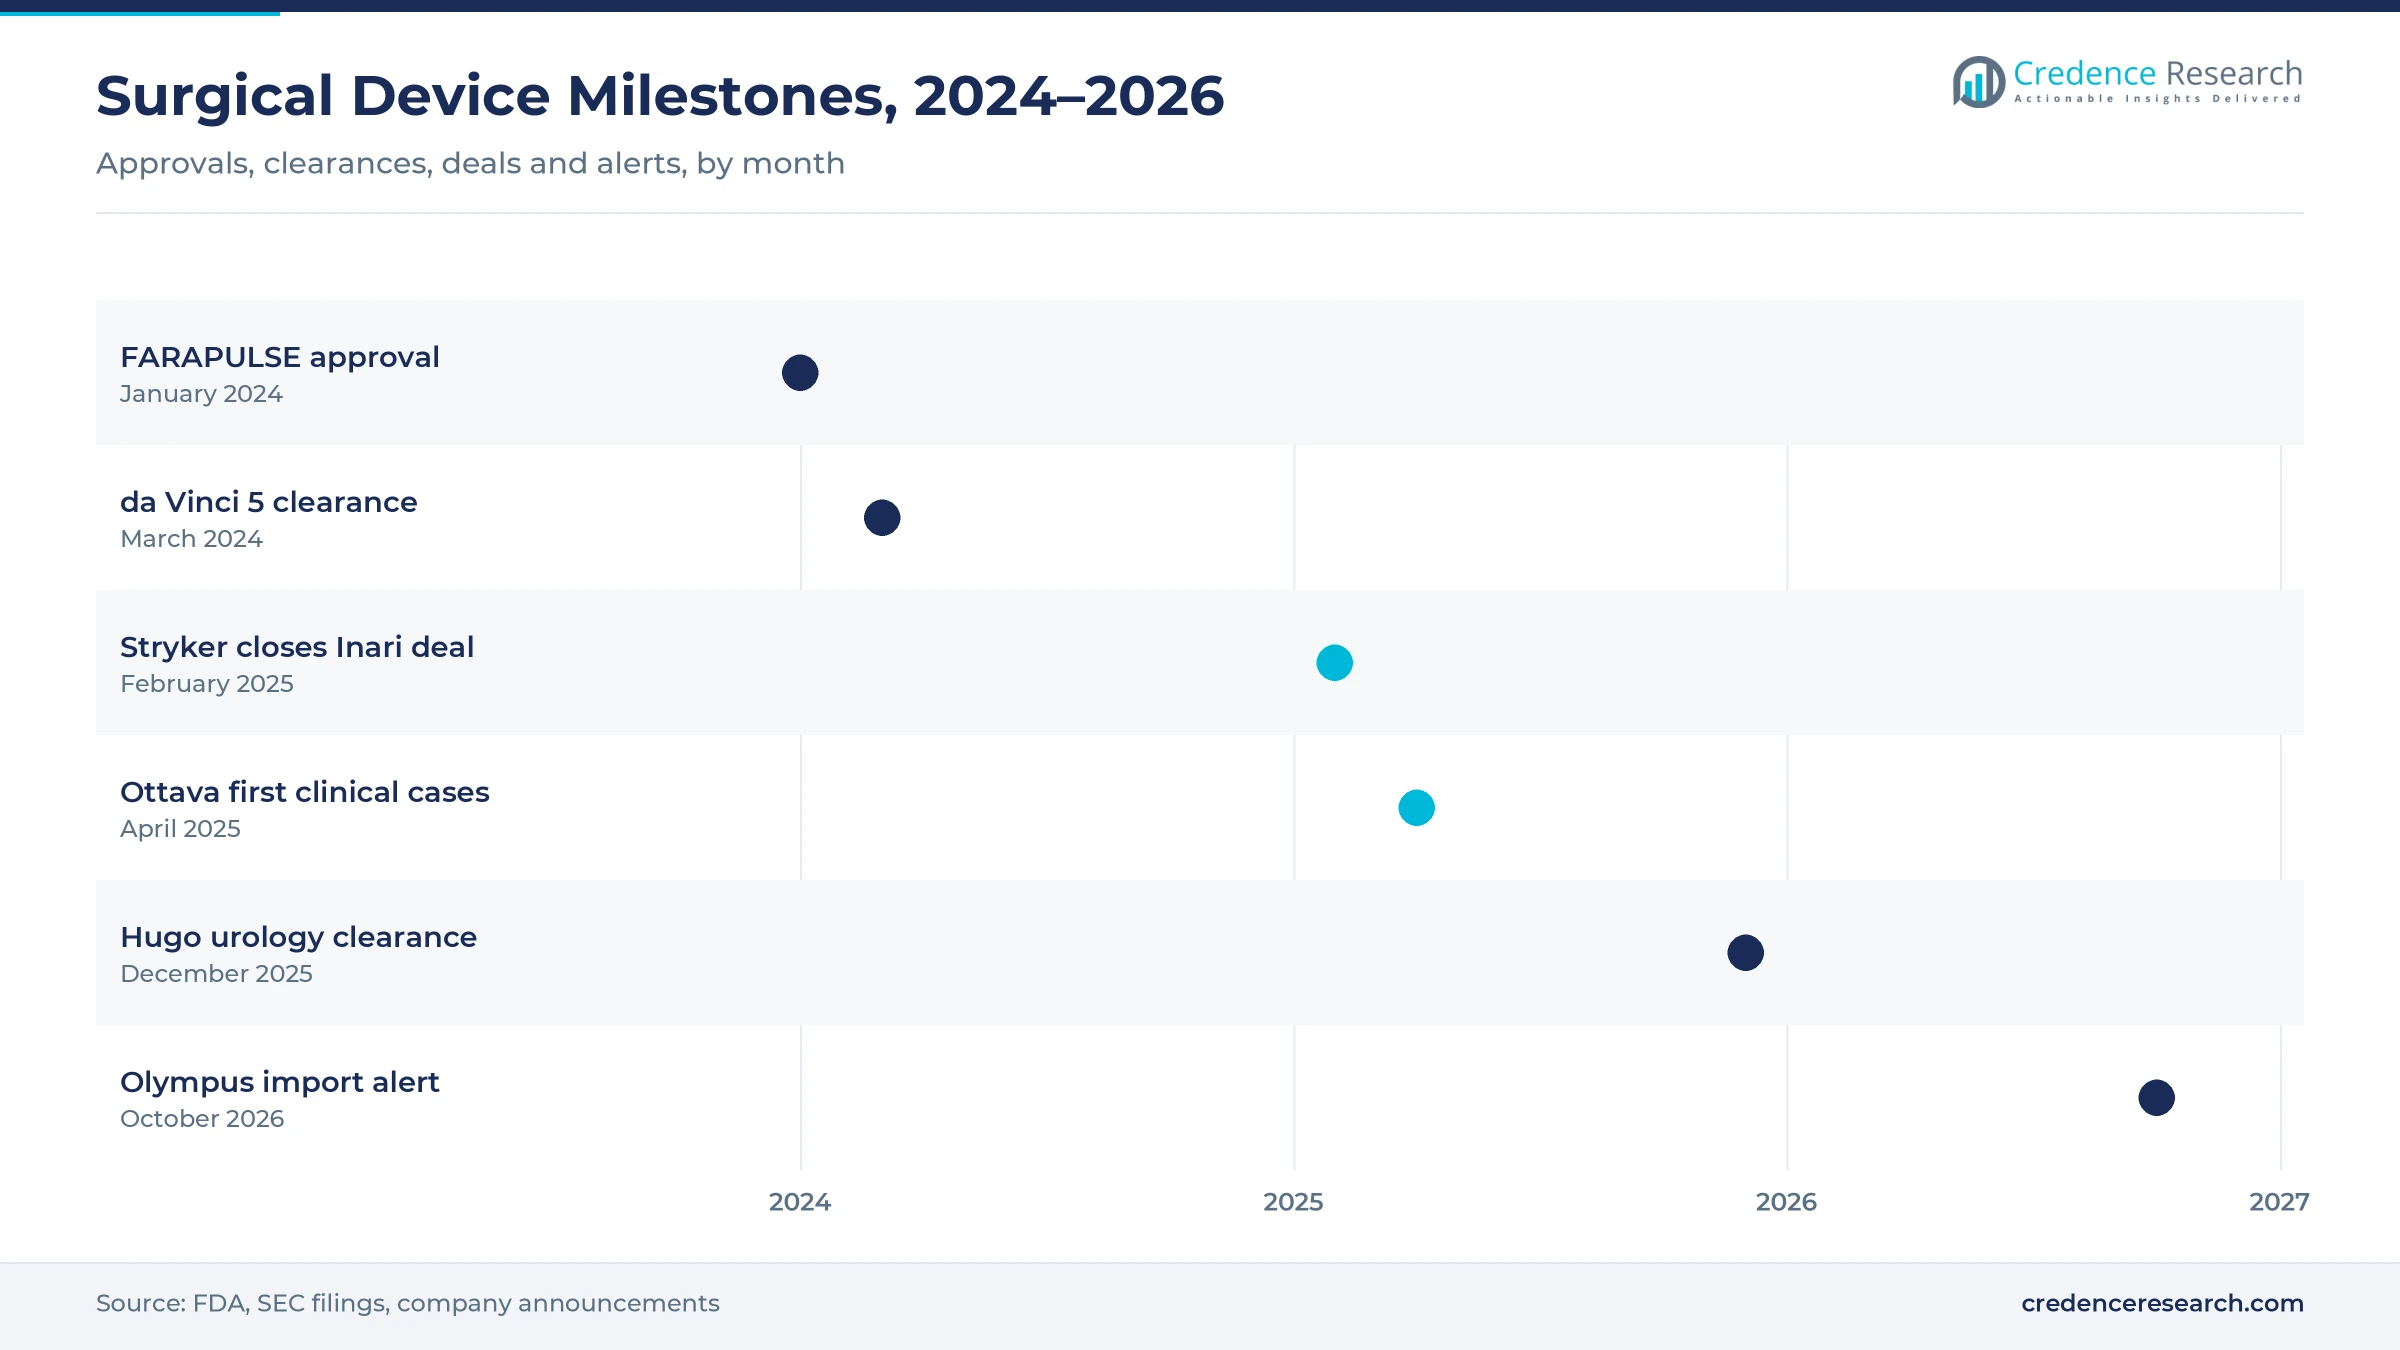
Task: Click the March 2024 date text
Action: point(191,539)
